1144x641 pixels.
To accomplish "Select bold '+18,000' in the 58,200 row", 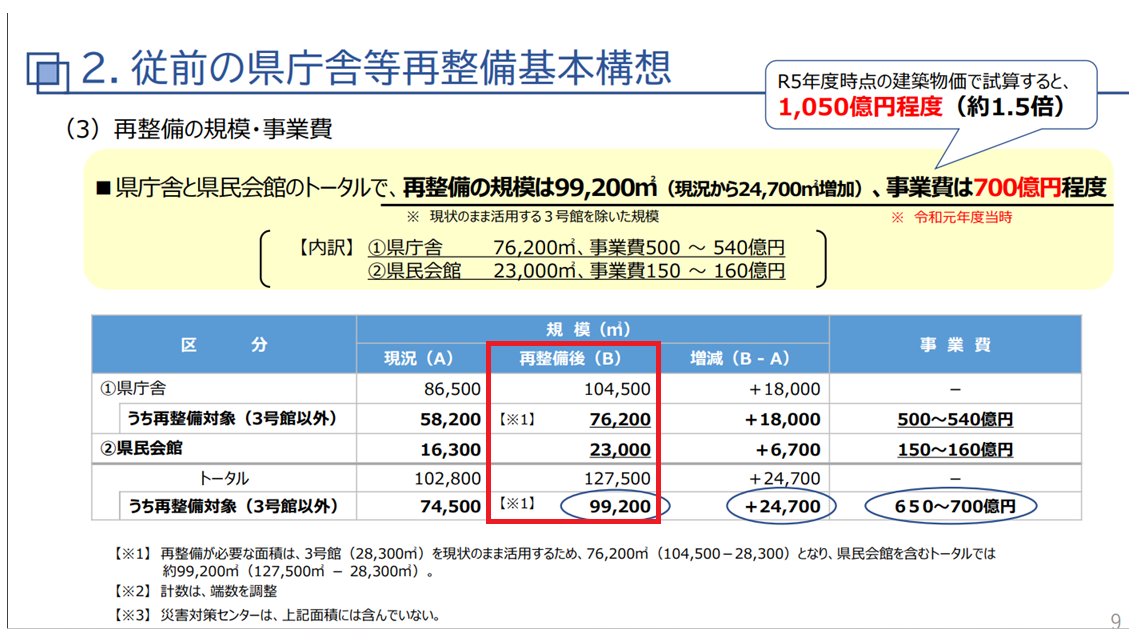I will coord(782,419).
